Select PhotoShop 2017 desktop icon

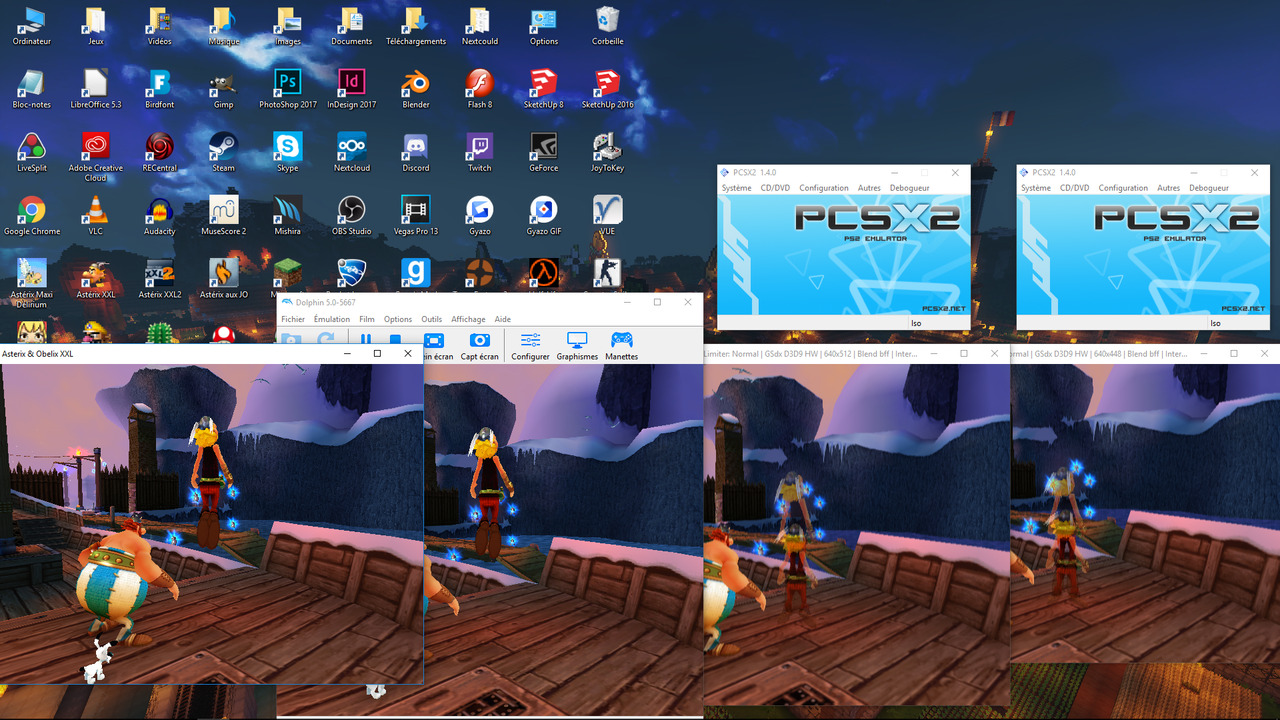(288, 89)
